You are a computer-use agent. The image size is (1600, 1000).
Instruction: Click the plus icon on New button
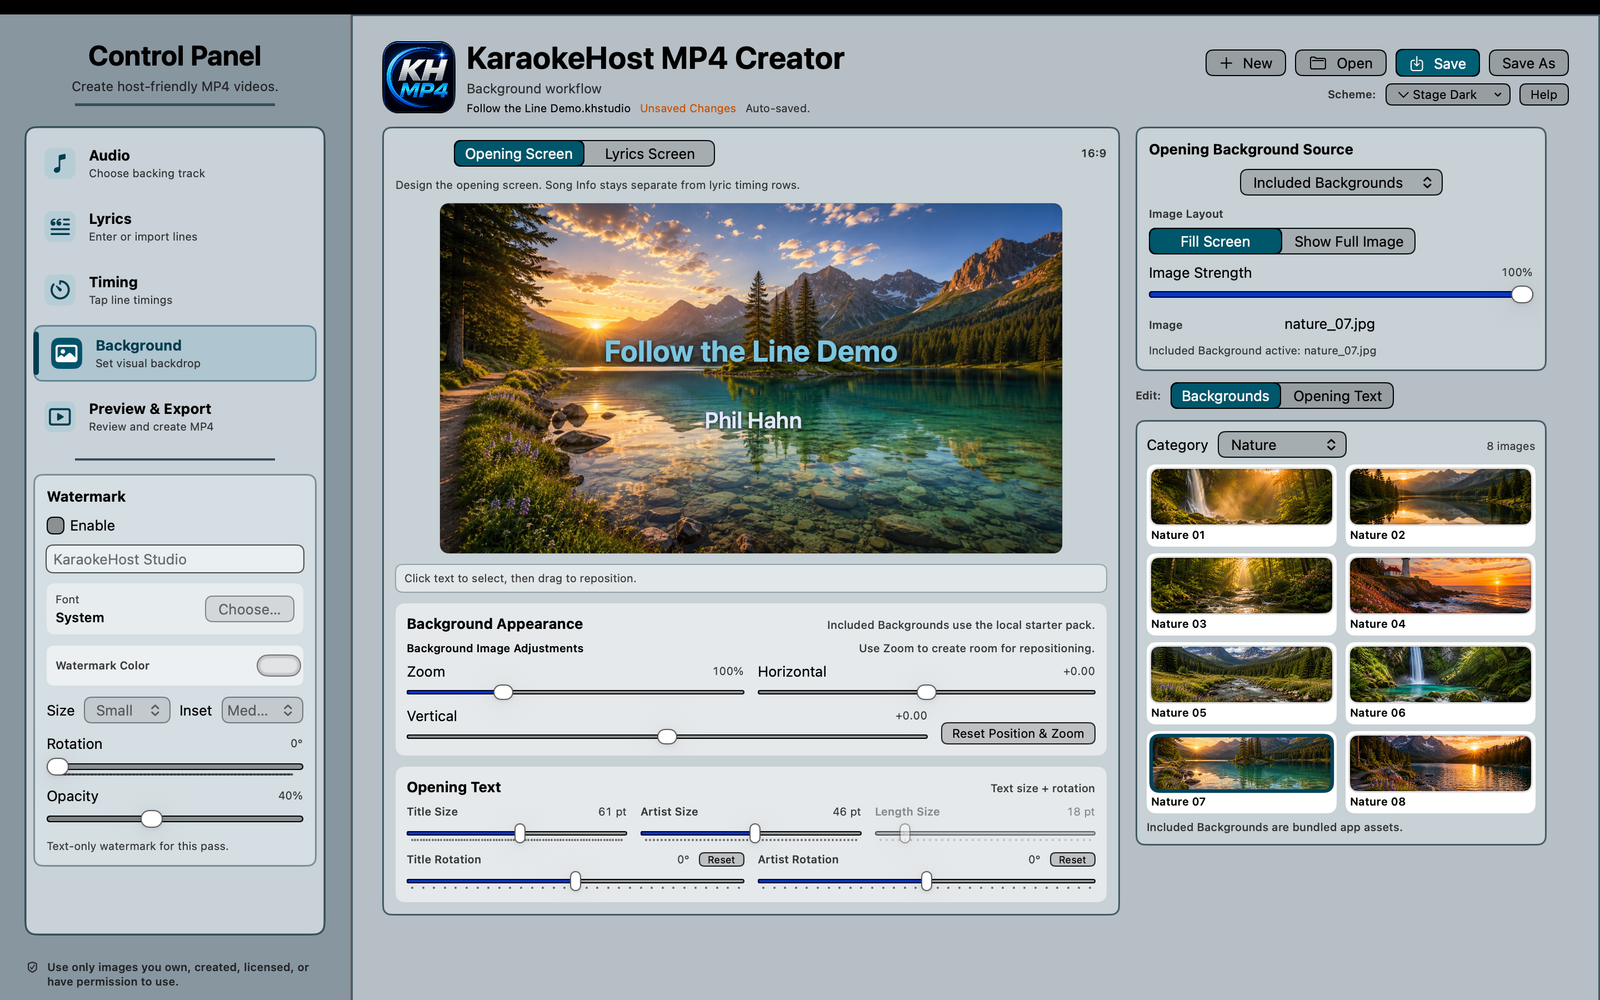click(x=1226, y=63)
